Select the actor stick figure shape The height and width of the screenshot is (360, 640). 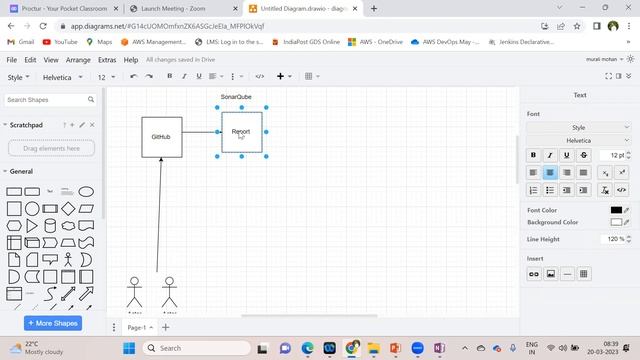point(68,260)
